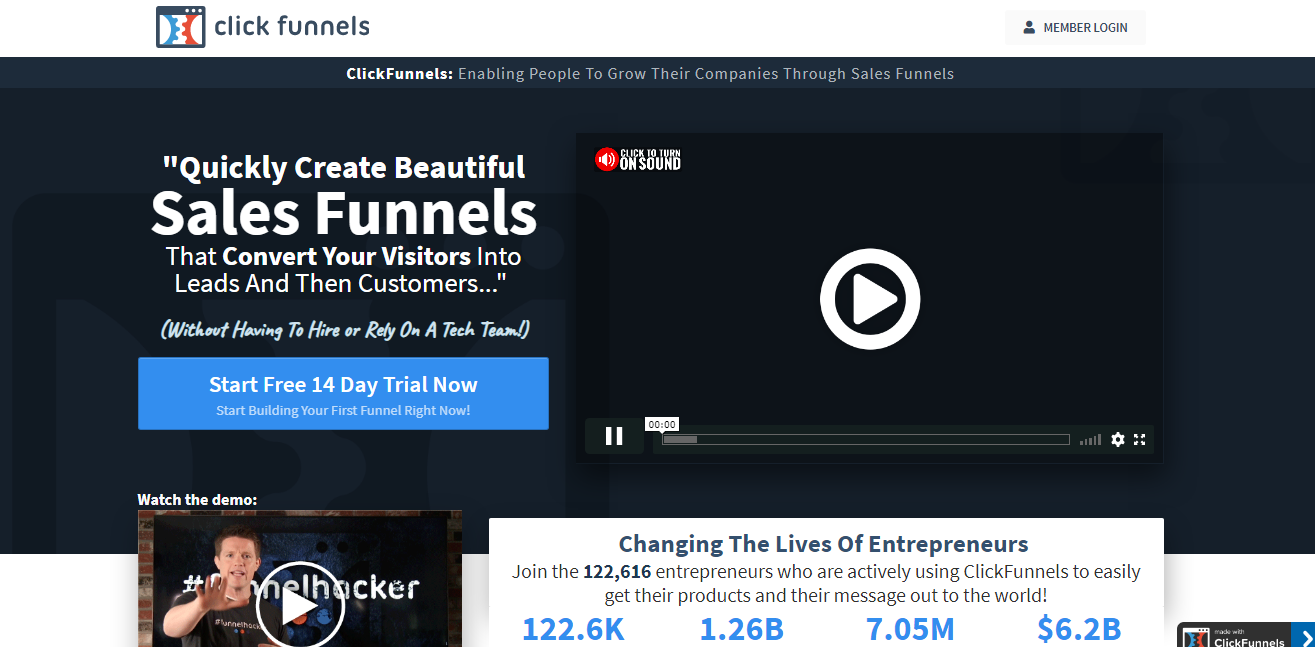The width and height of the screenshot is (1315, 647).
Task: Select the 7.05M statistic
Action: click(x=910, y=629)
